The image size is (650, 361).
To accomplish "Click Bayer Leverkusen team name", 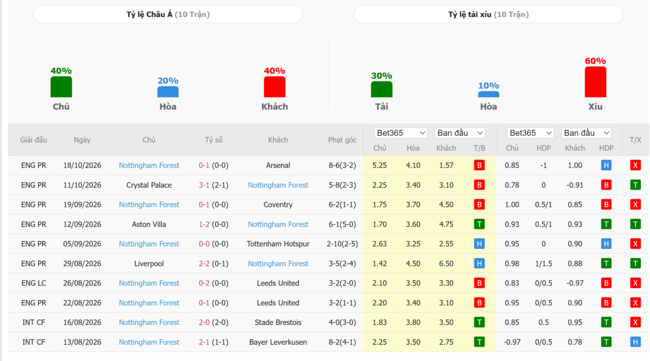I will (278, 342).
